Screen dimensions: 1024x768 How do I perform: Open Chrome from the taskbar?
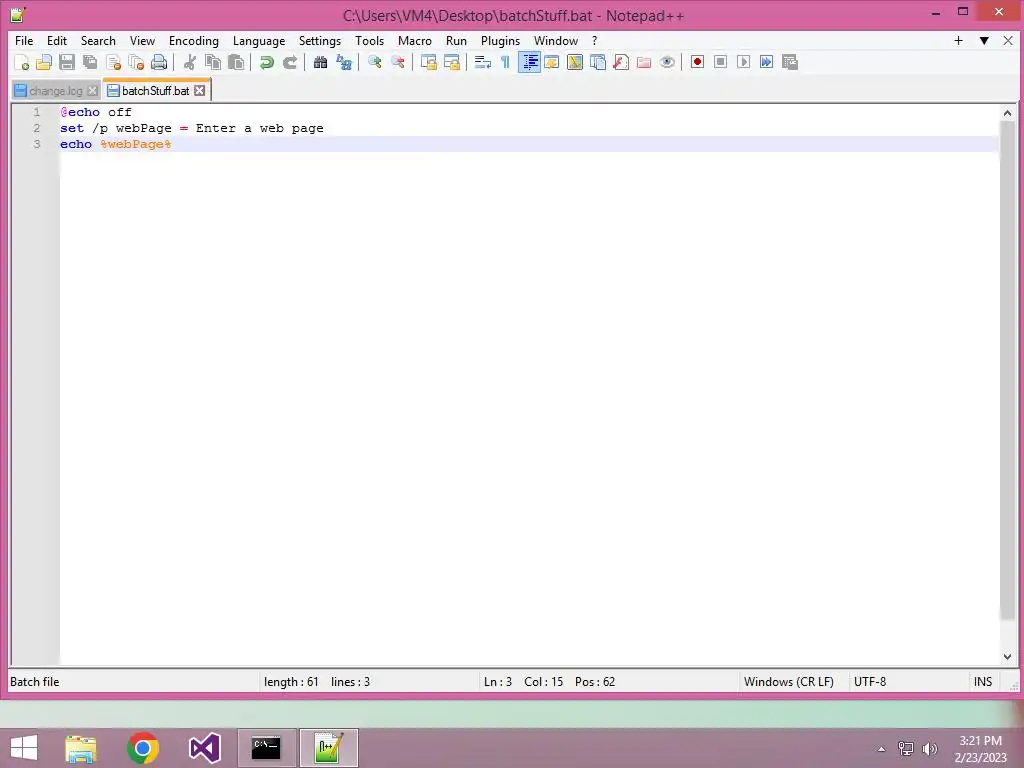143,748
